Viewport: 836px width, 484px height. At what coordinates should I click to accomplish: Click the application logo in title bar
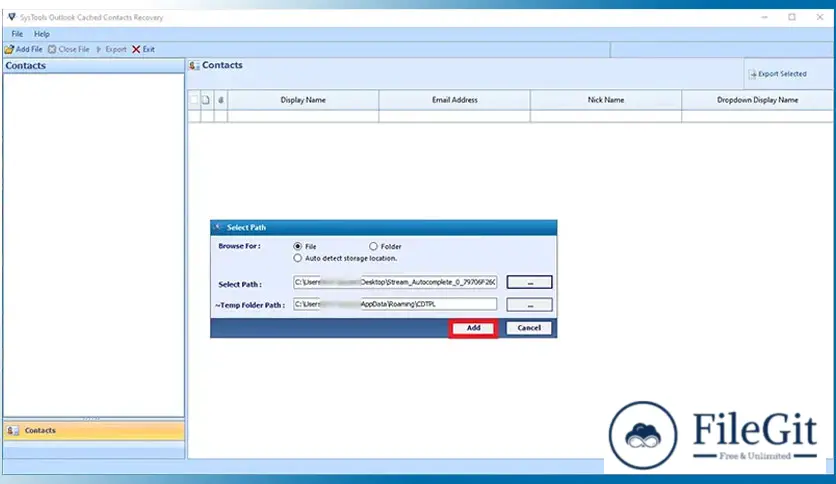(12, 17)
